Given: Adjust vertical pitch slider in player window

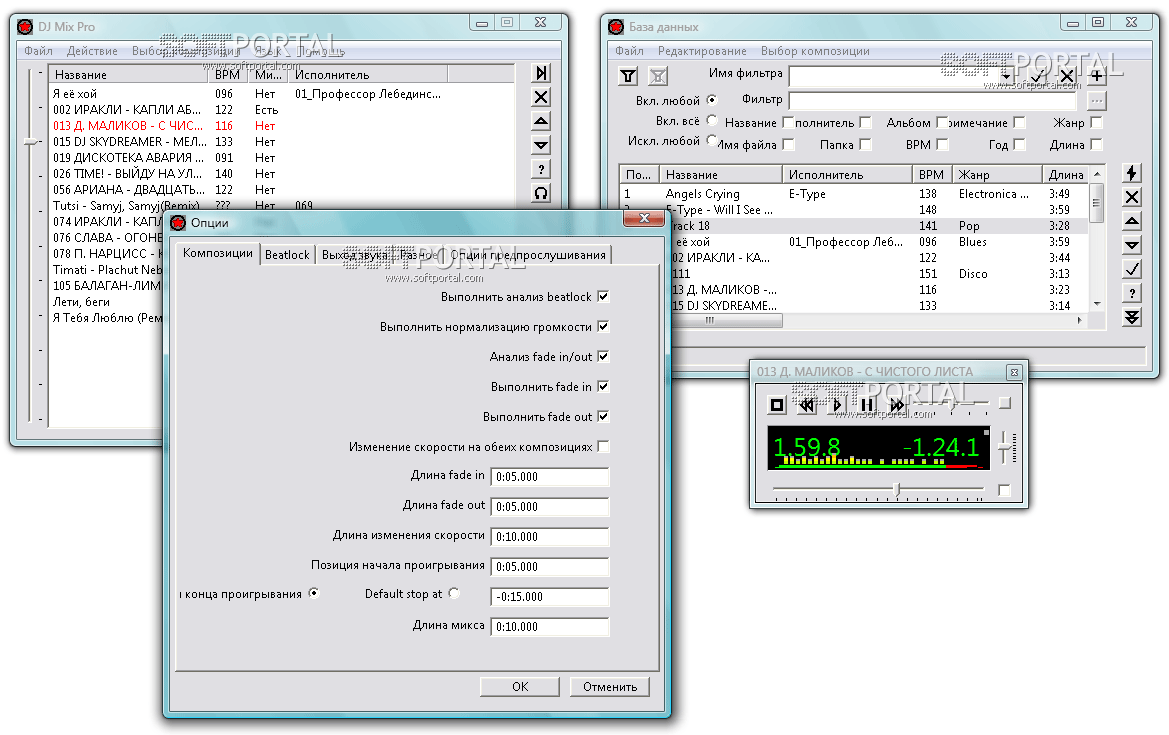Looking at the screenshot, I should click(1005, 447).
